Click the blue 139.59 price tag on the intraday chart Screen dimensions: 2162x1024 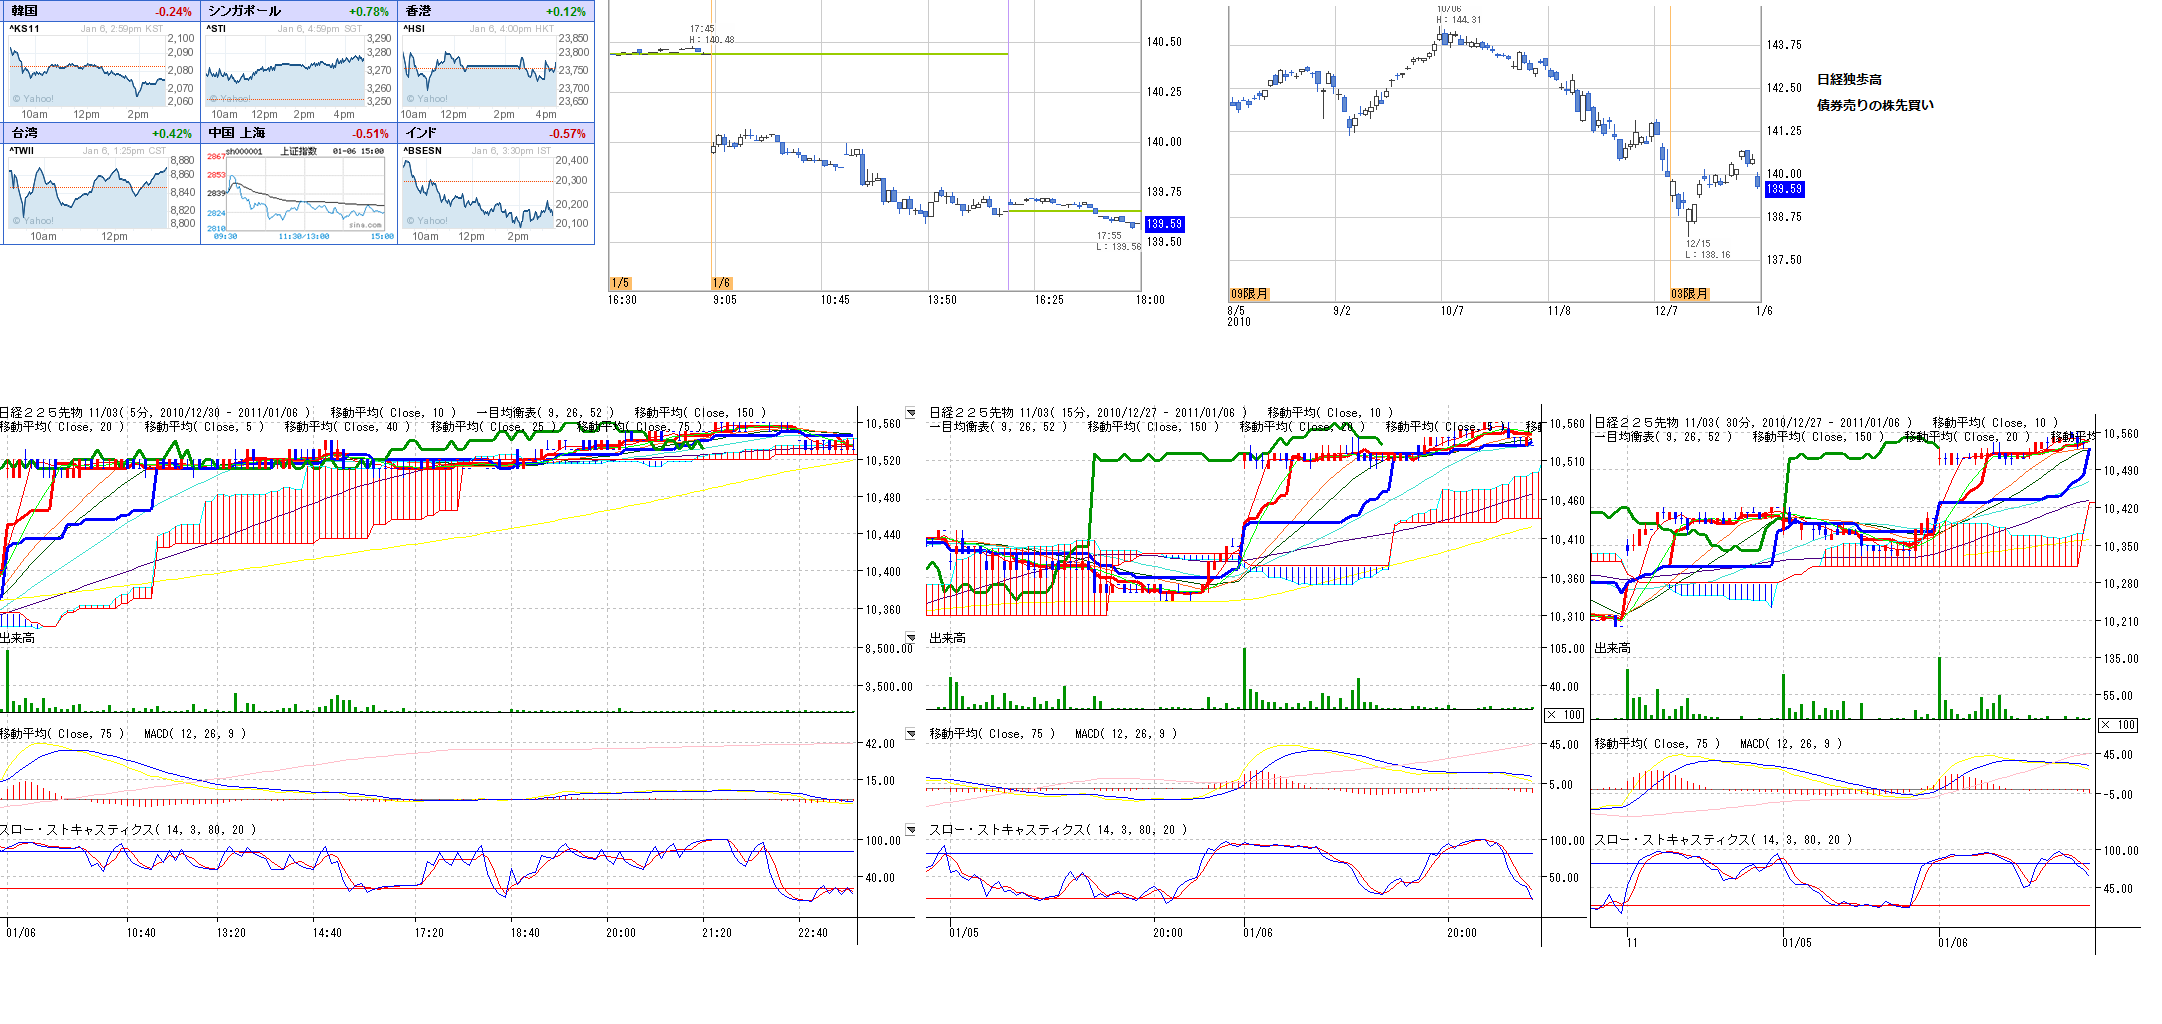pyautogui.click(x=1164, y=224)
